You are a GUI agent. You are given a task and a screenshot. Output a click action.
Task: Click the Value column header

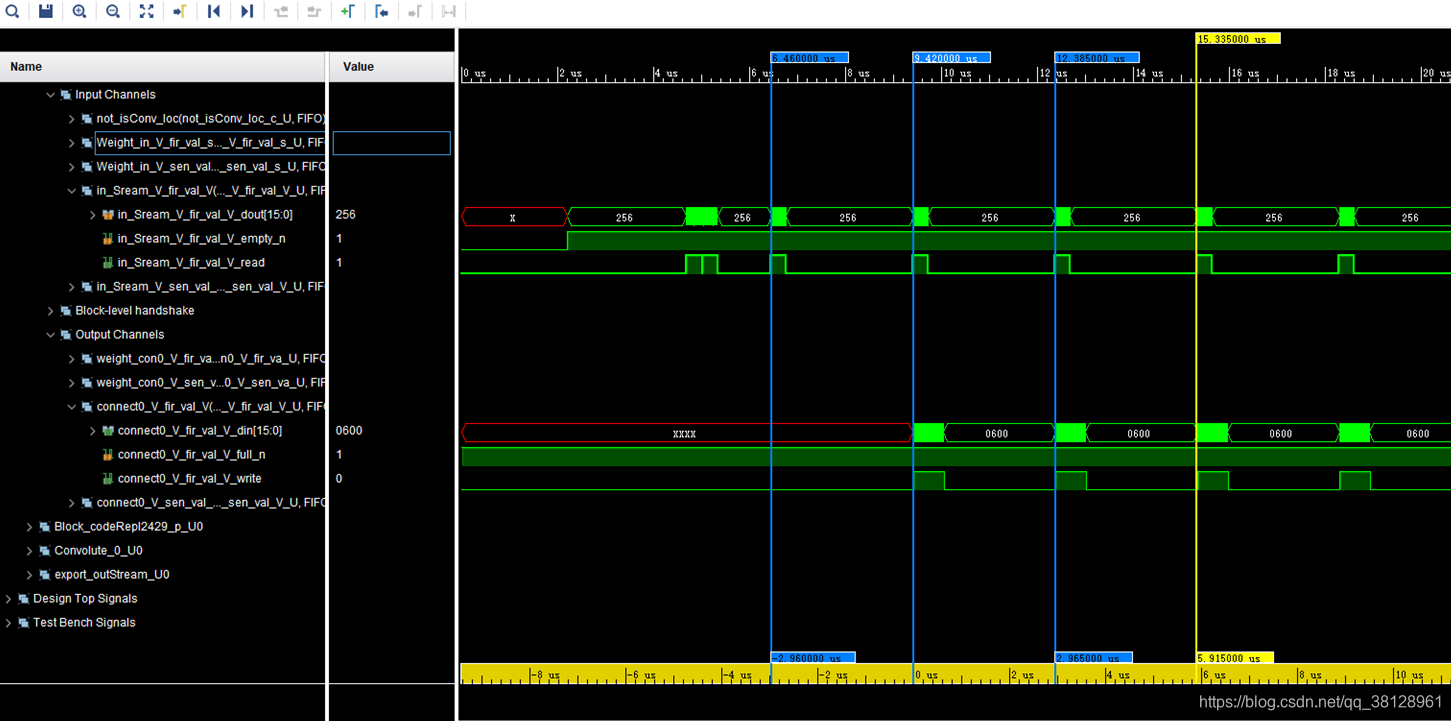point(392,67)
